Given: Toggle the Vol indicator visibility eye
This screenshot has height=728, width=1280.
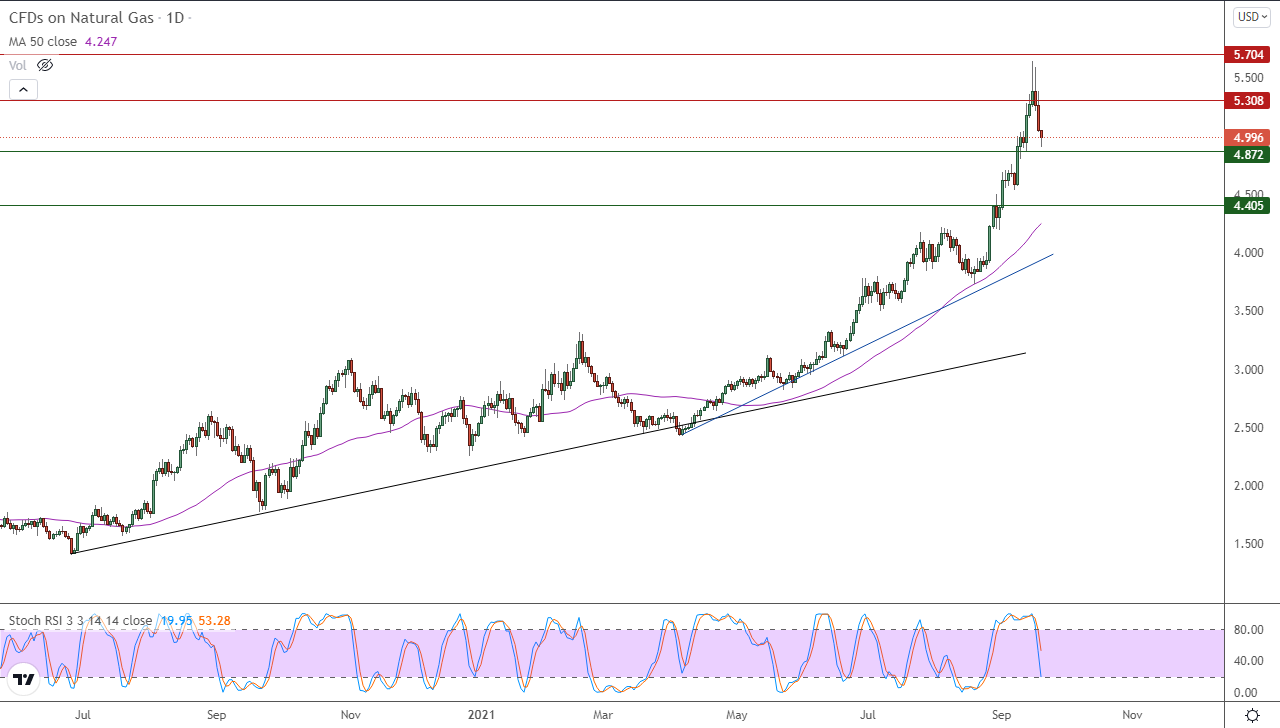Looking at the screenshot, I should pyautogui.click(x=45, y=65).
